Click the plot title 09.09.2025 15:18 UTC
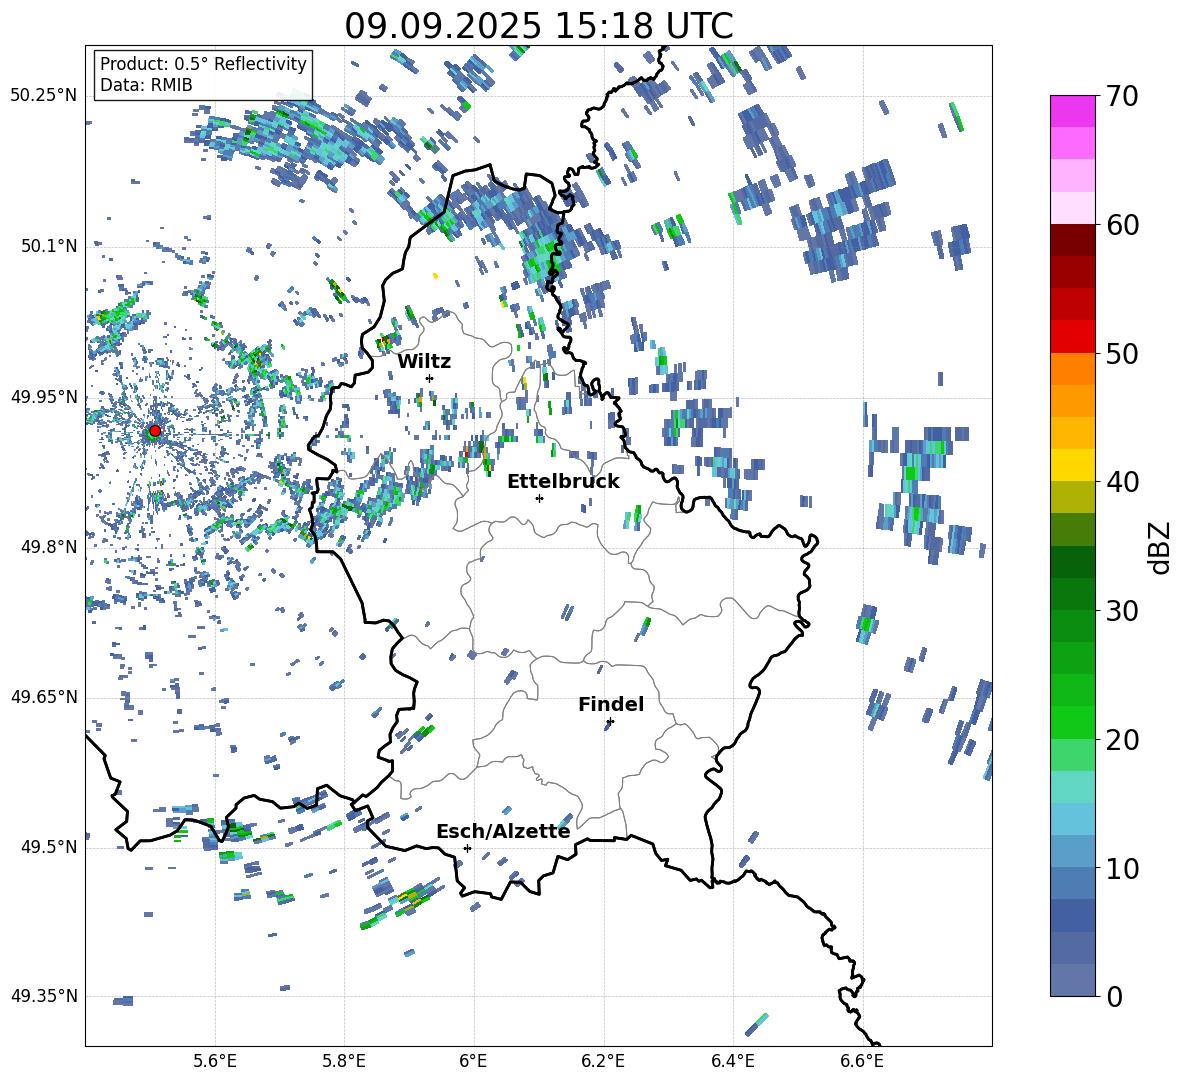This screenshot has width=1184, height=1081. pyautogui.click(x=539, y=26)
